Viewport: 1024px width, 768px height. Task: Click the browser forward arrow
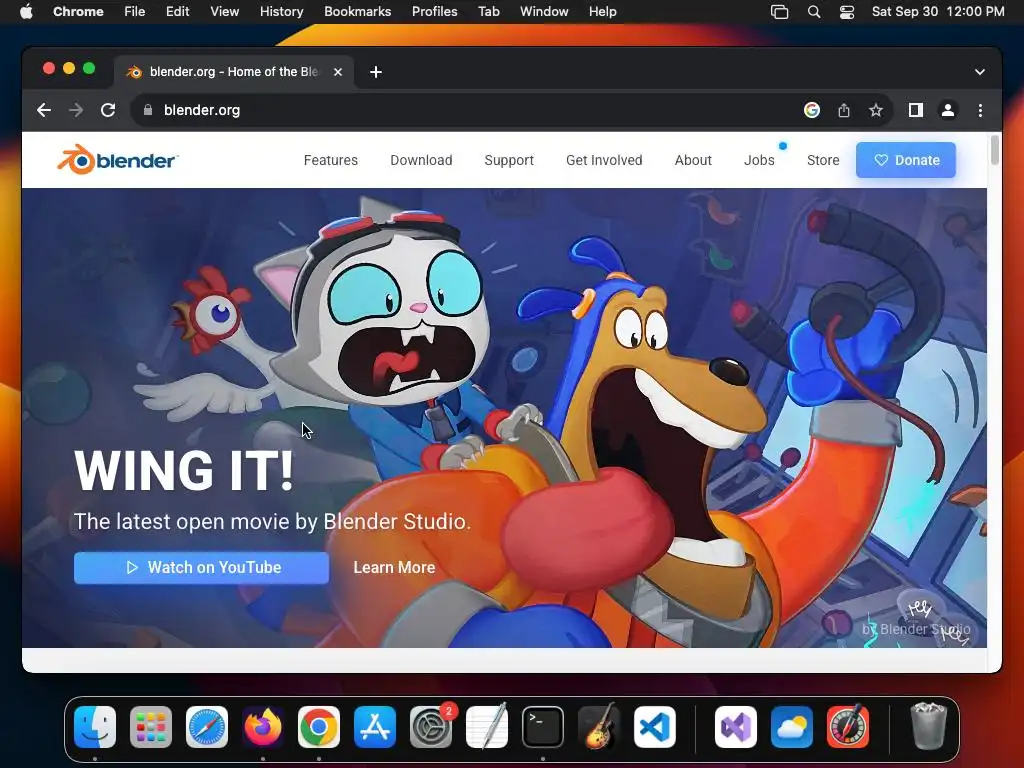coord(76,110)
